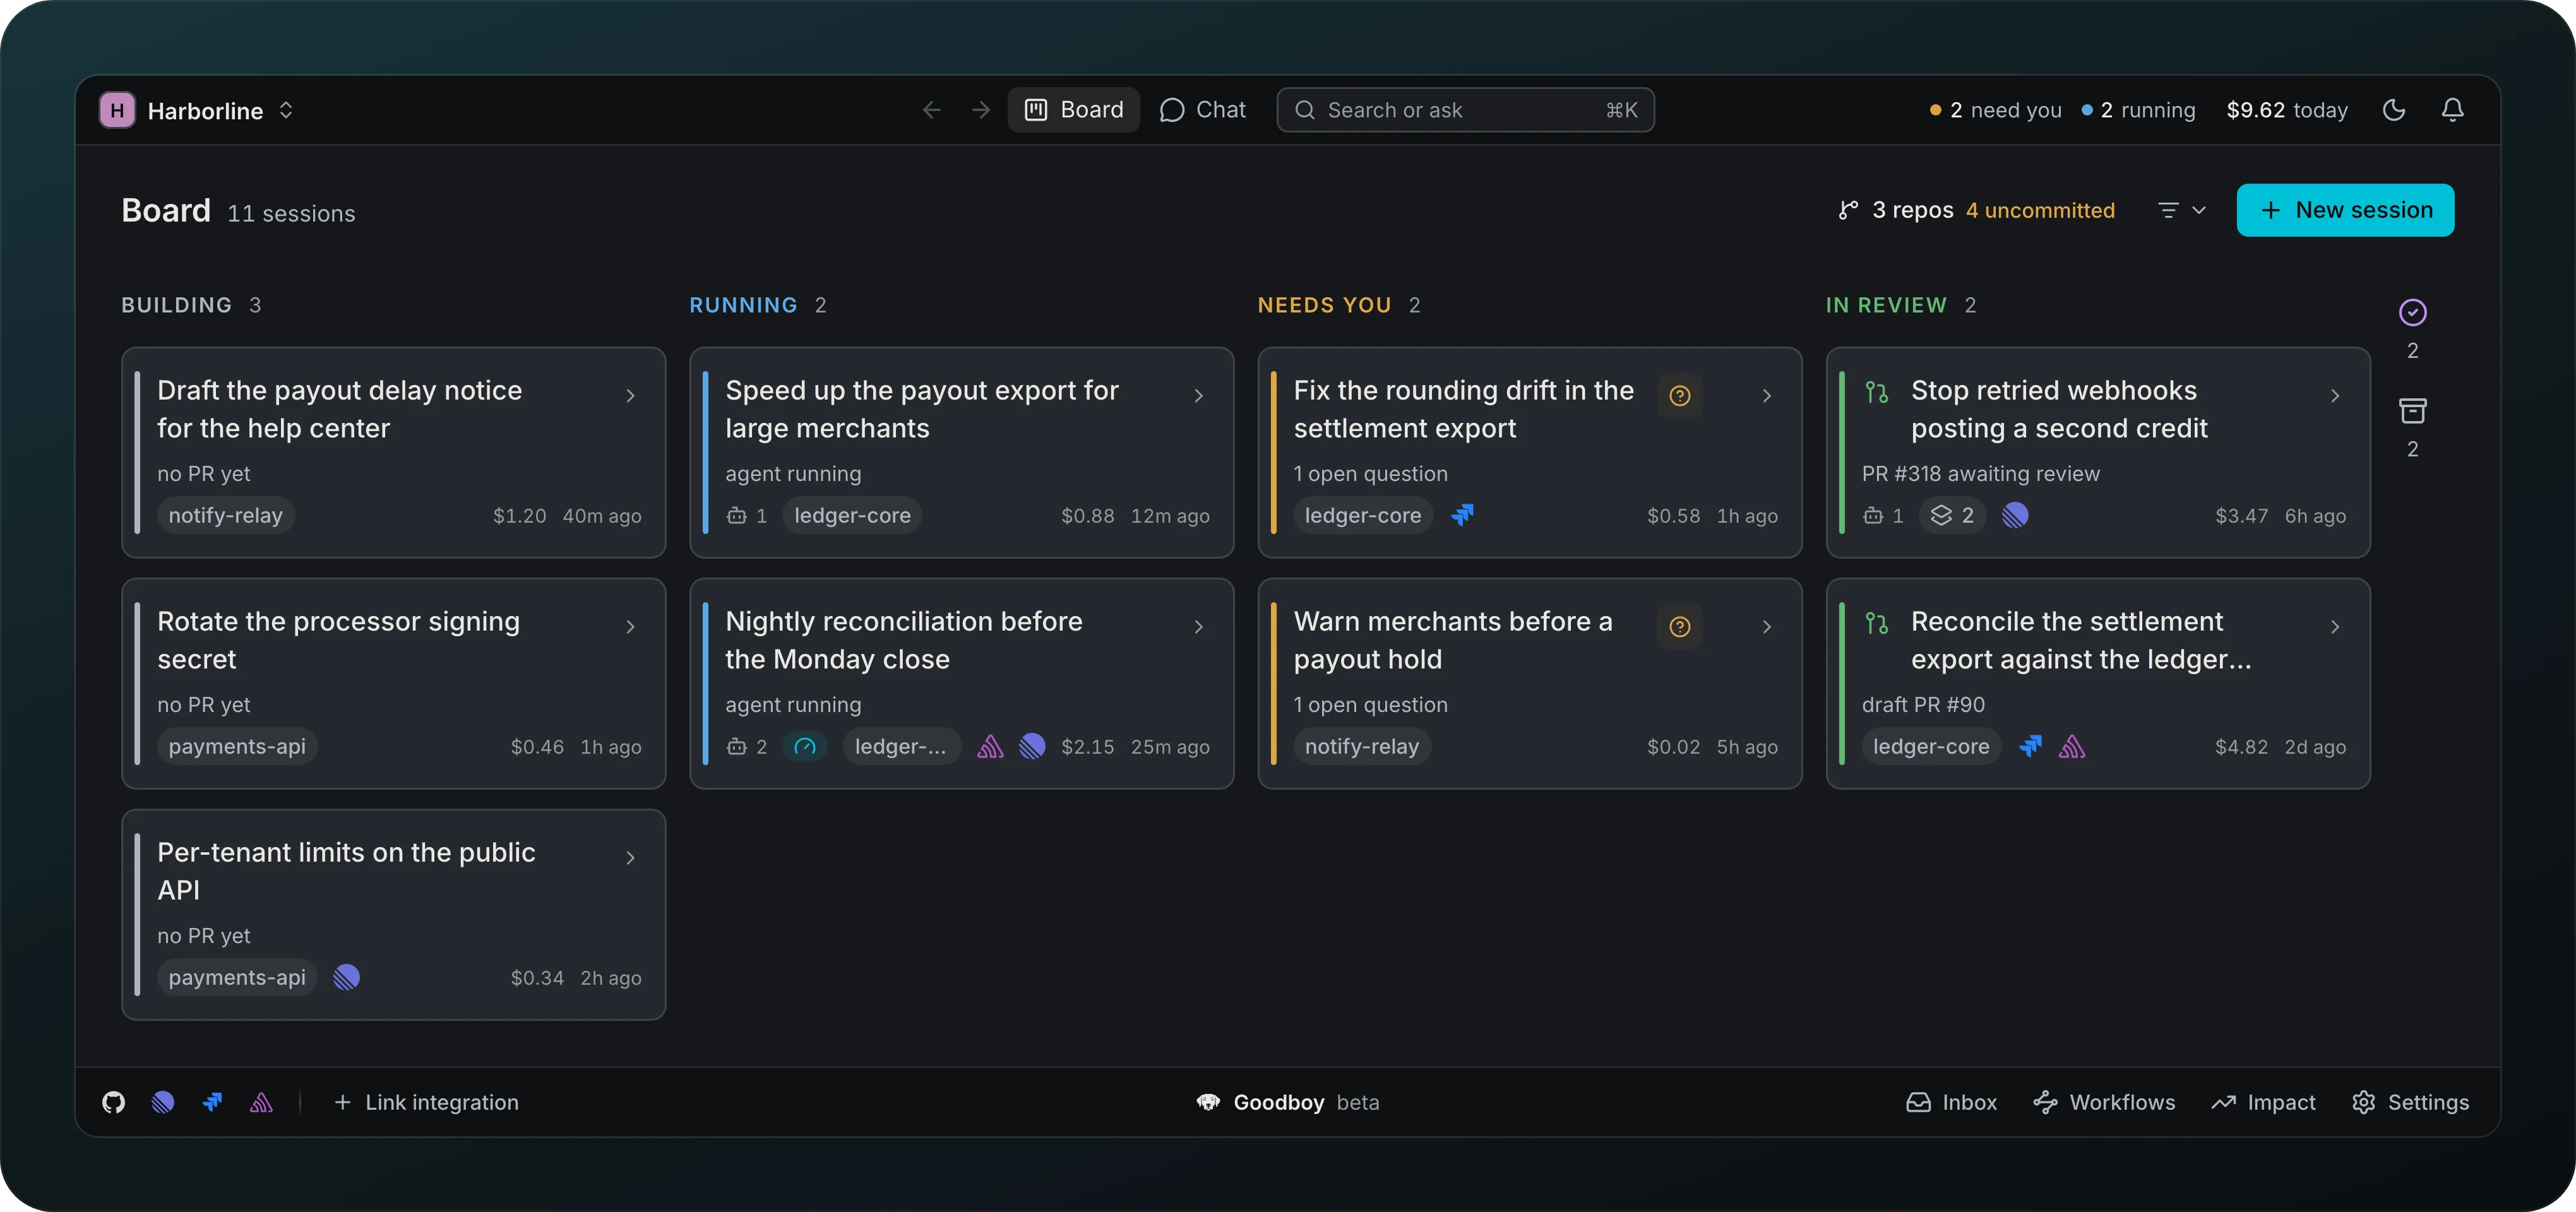Screen dimensions: 2576x1212
Task: Switch to the Chat tab
Action: [1202, 110]
